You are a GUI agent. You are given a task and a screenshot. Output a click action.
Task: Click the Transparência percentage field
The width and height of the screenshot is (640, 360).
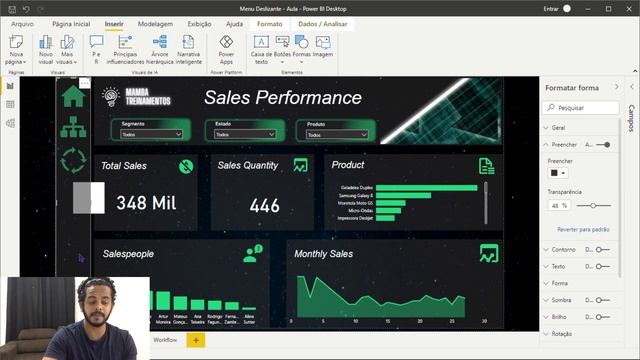point(559,206)
